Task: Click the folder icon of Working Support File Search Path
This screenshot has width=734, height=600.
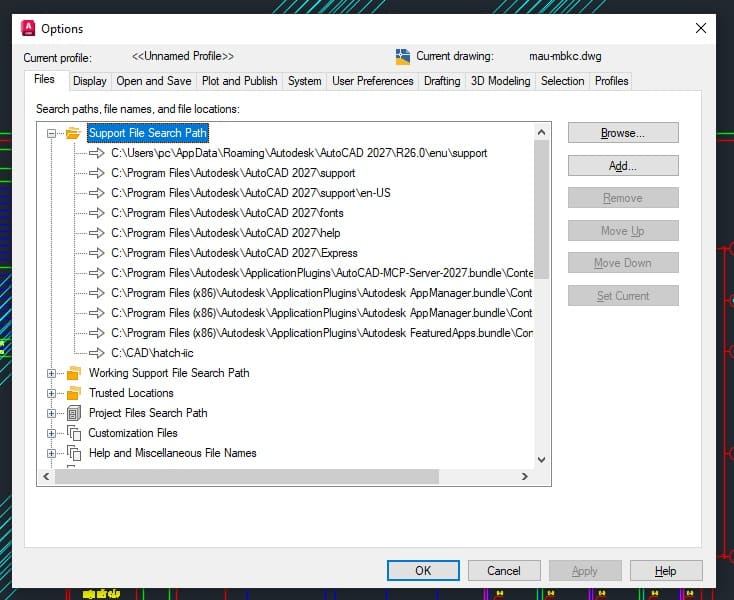Action: (x=73, y=373)
